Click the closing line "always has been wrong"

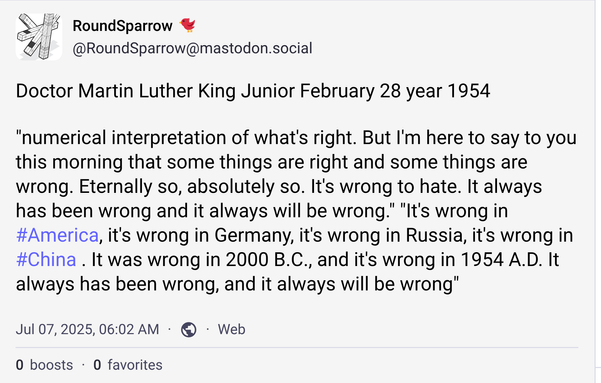pos(237,284)
